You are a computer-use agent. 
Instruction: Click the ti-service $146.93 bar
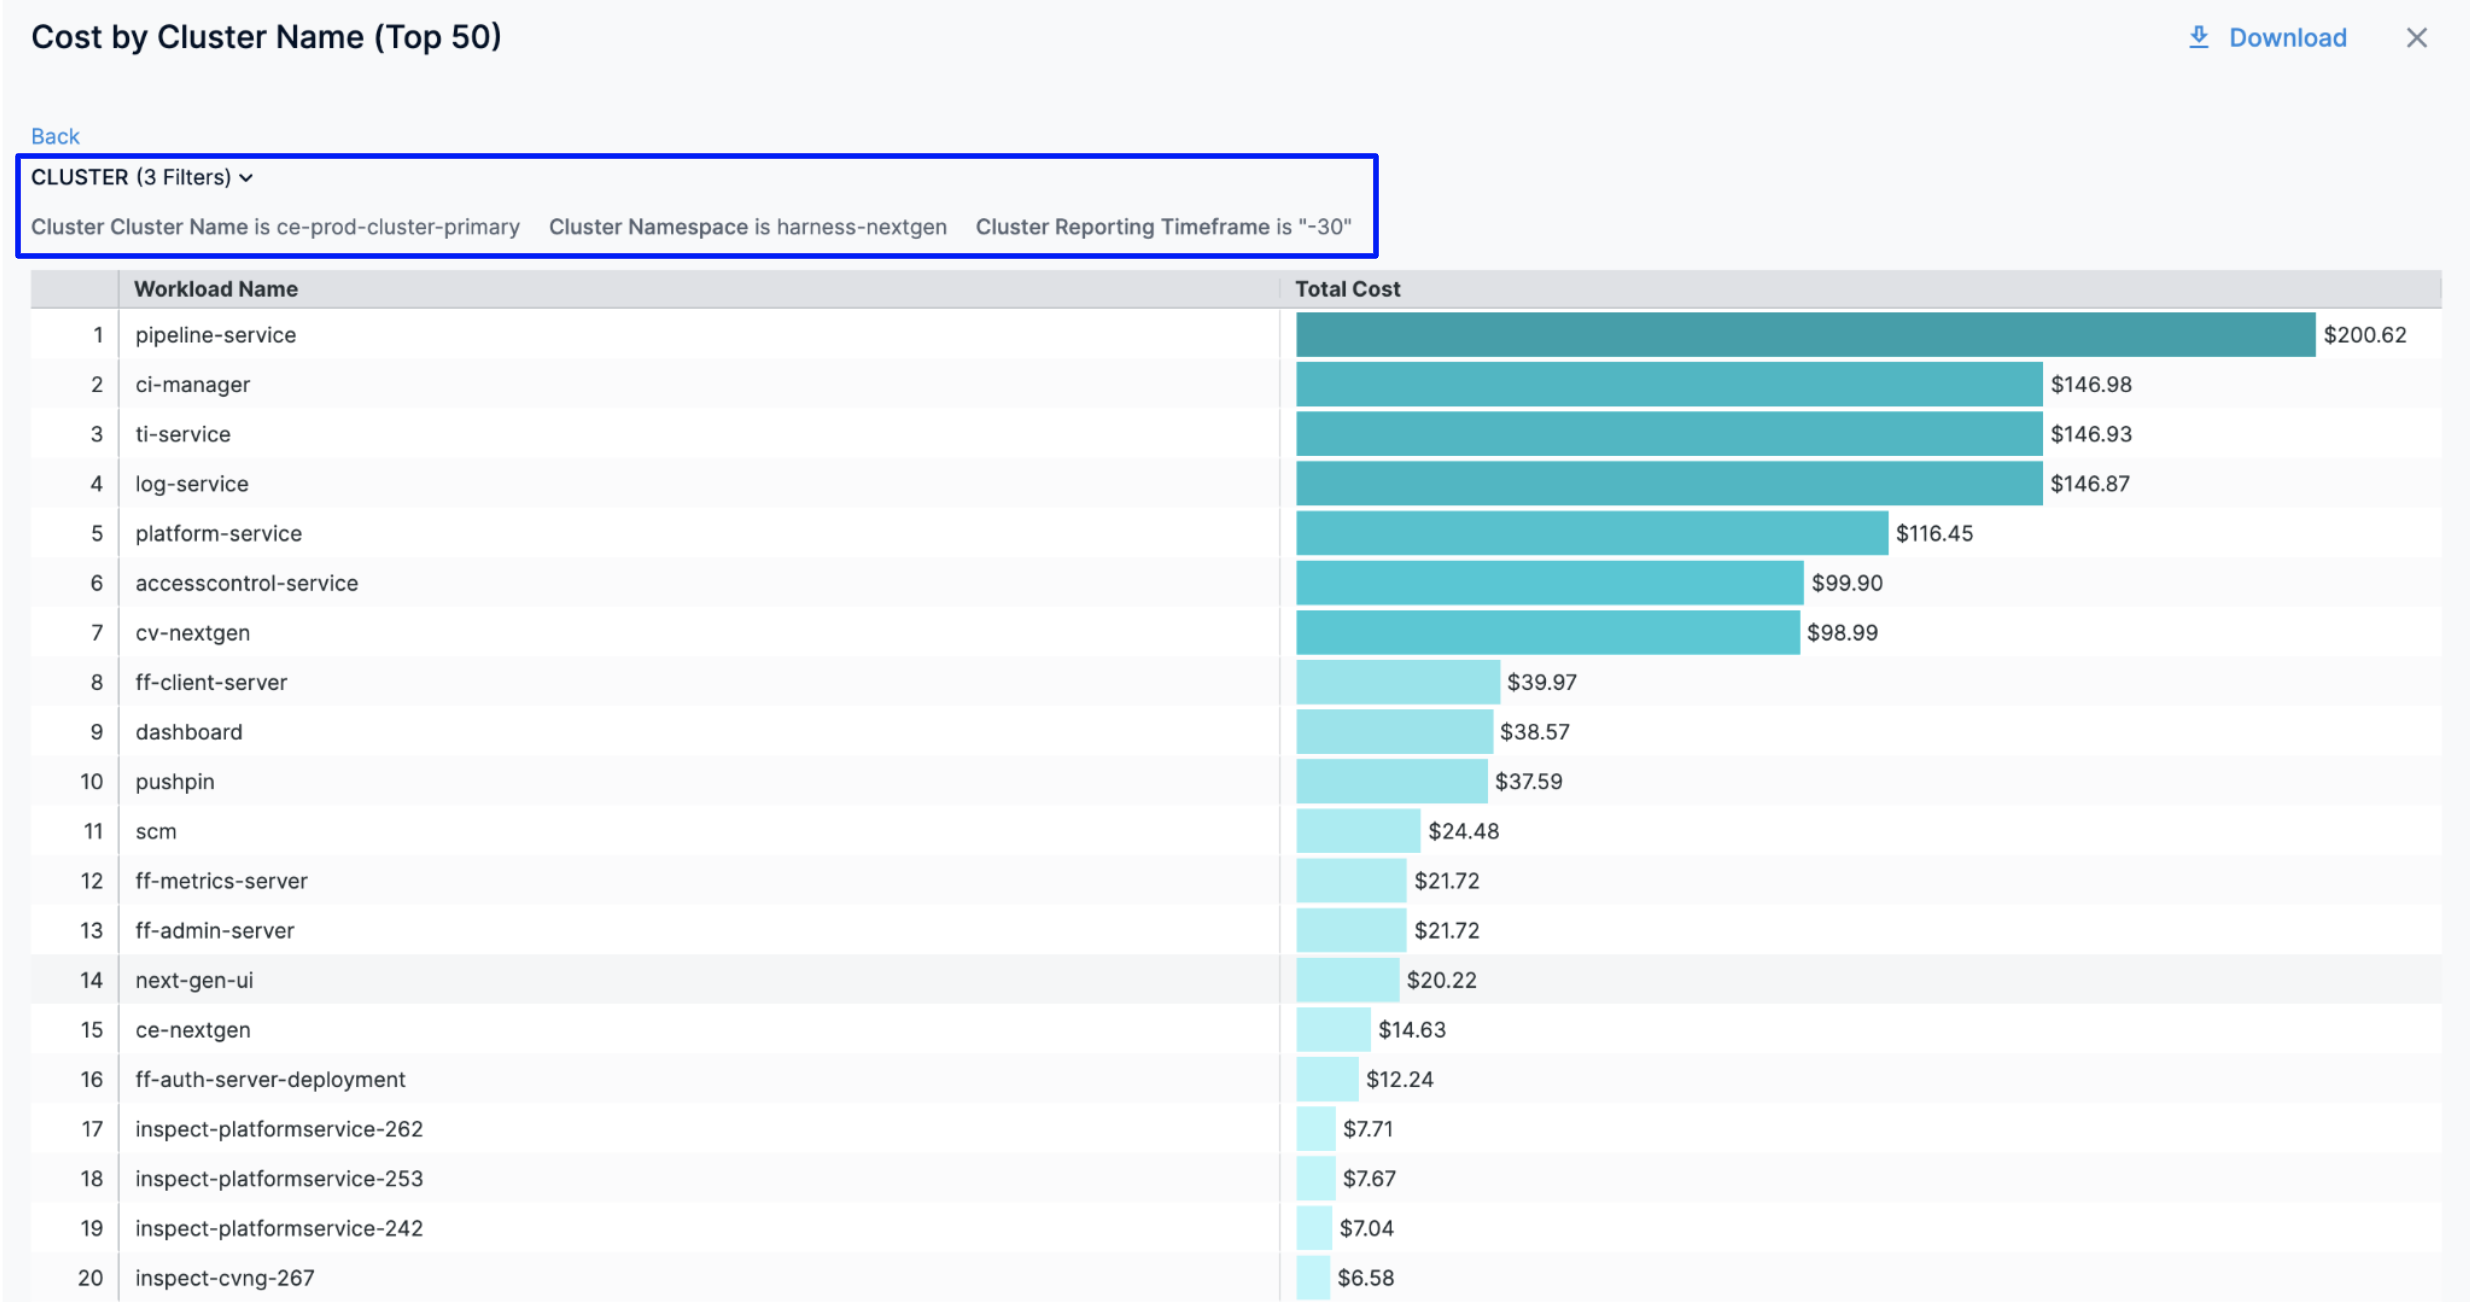(1668, 434)
